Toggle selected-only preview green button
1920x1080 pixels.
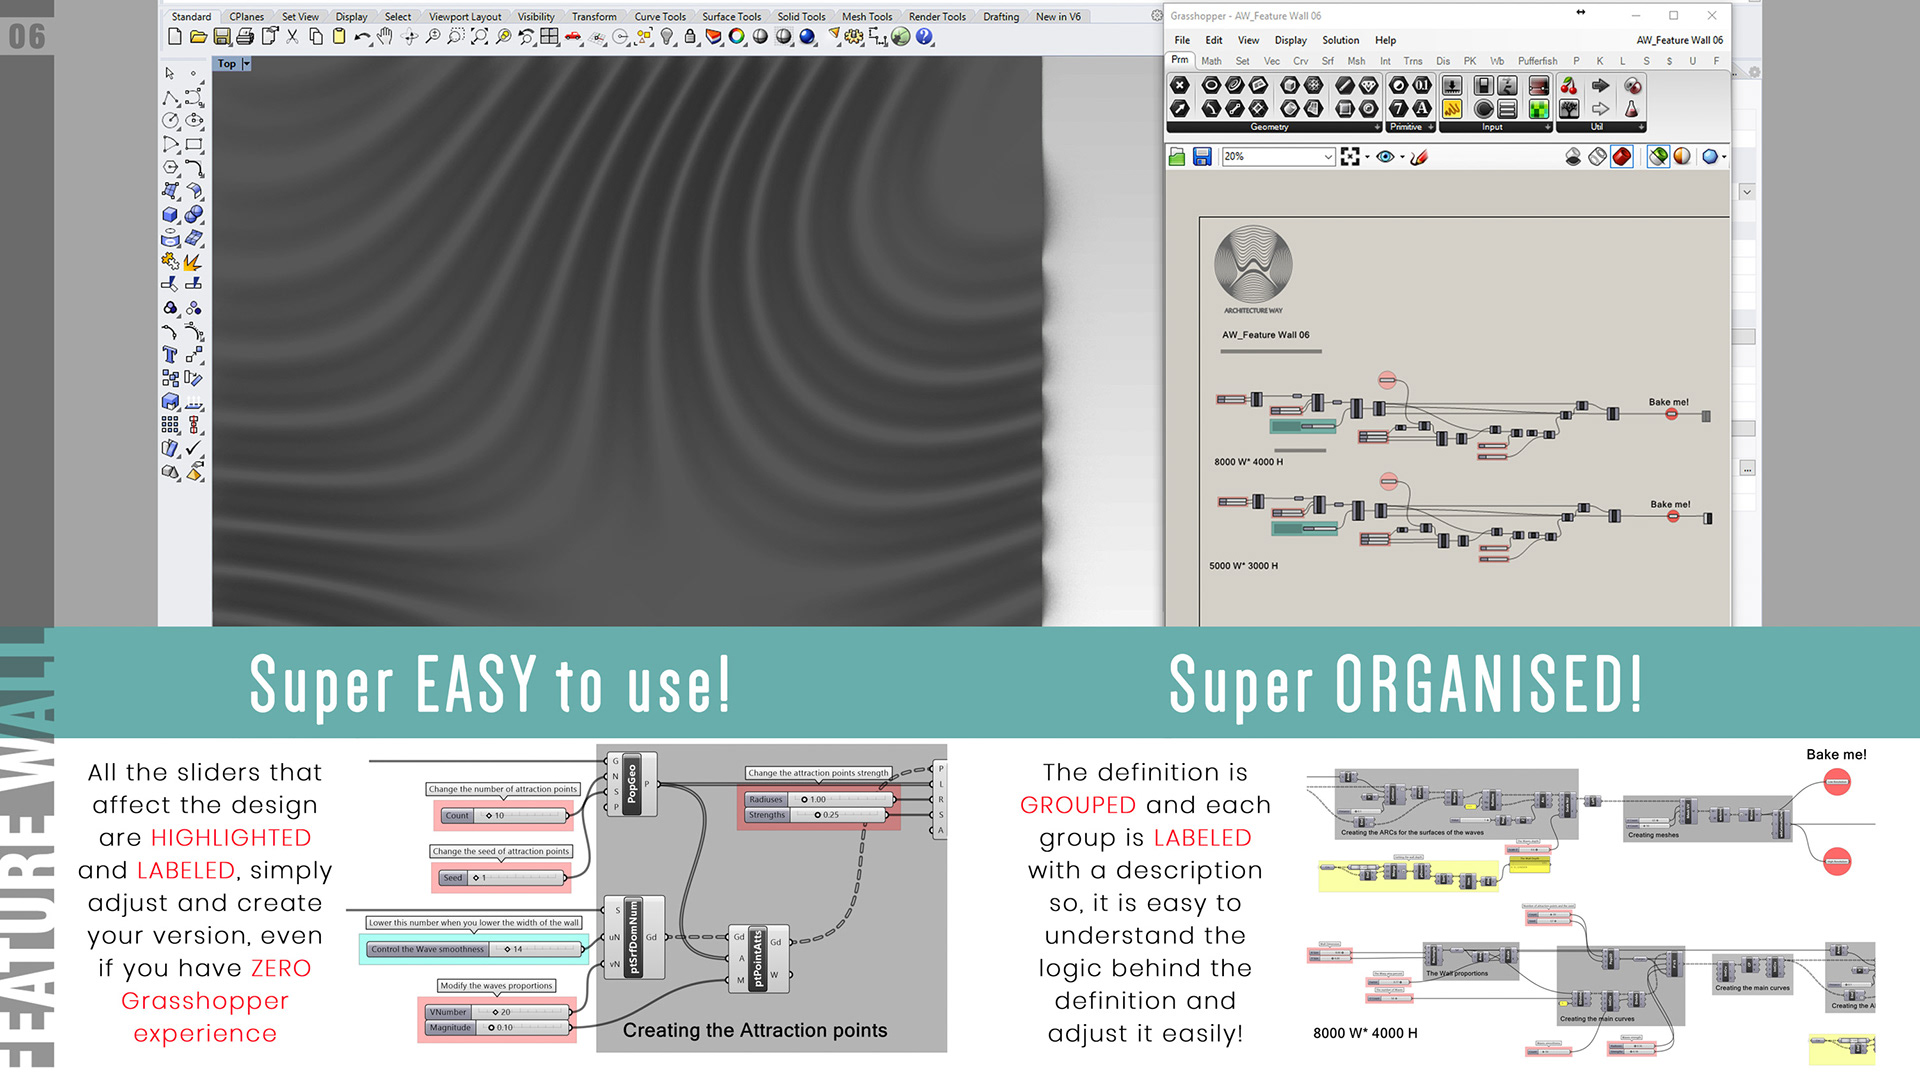pyautogui.click(x=1658, y=157)
